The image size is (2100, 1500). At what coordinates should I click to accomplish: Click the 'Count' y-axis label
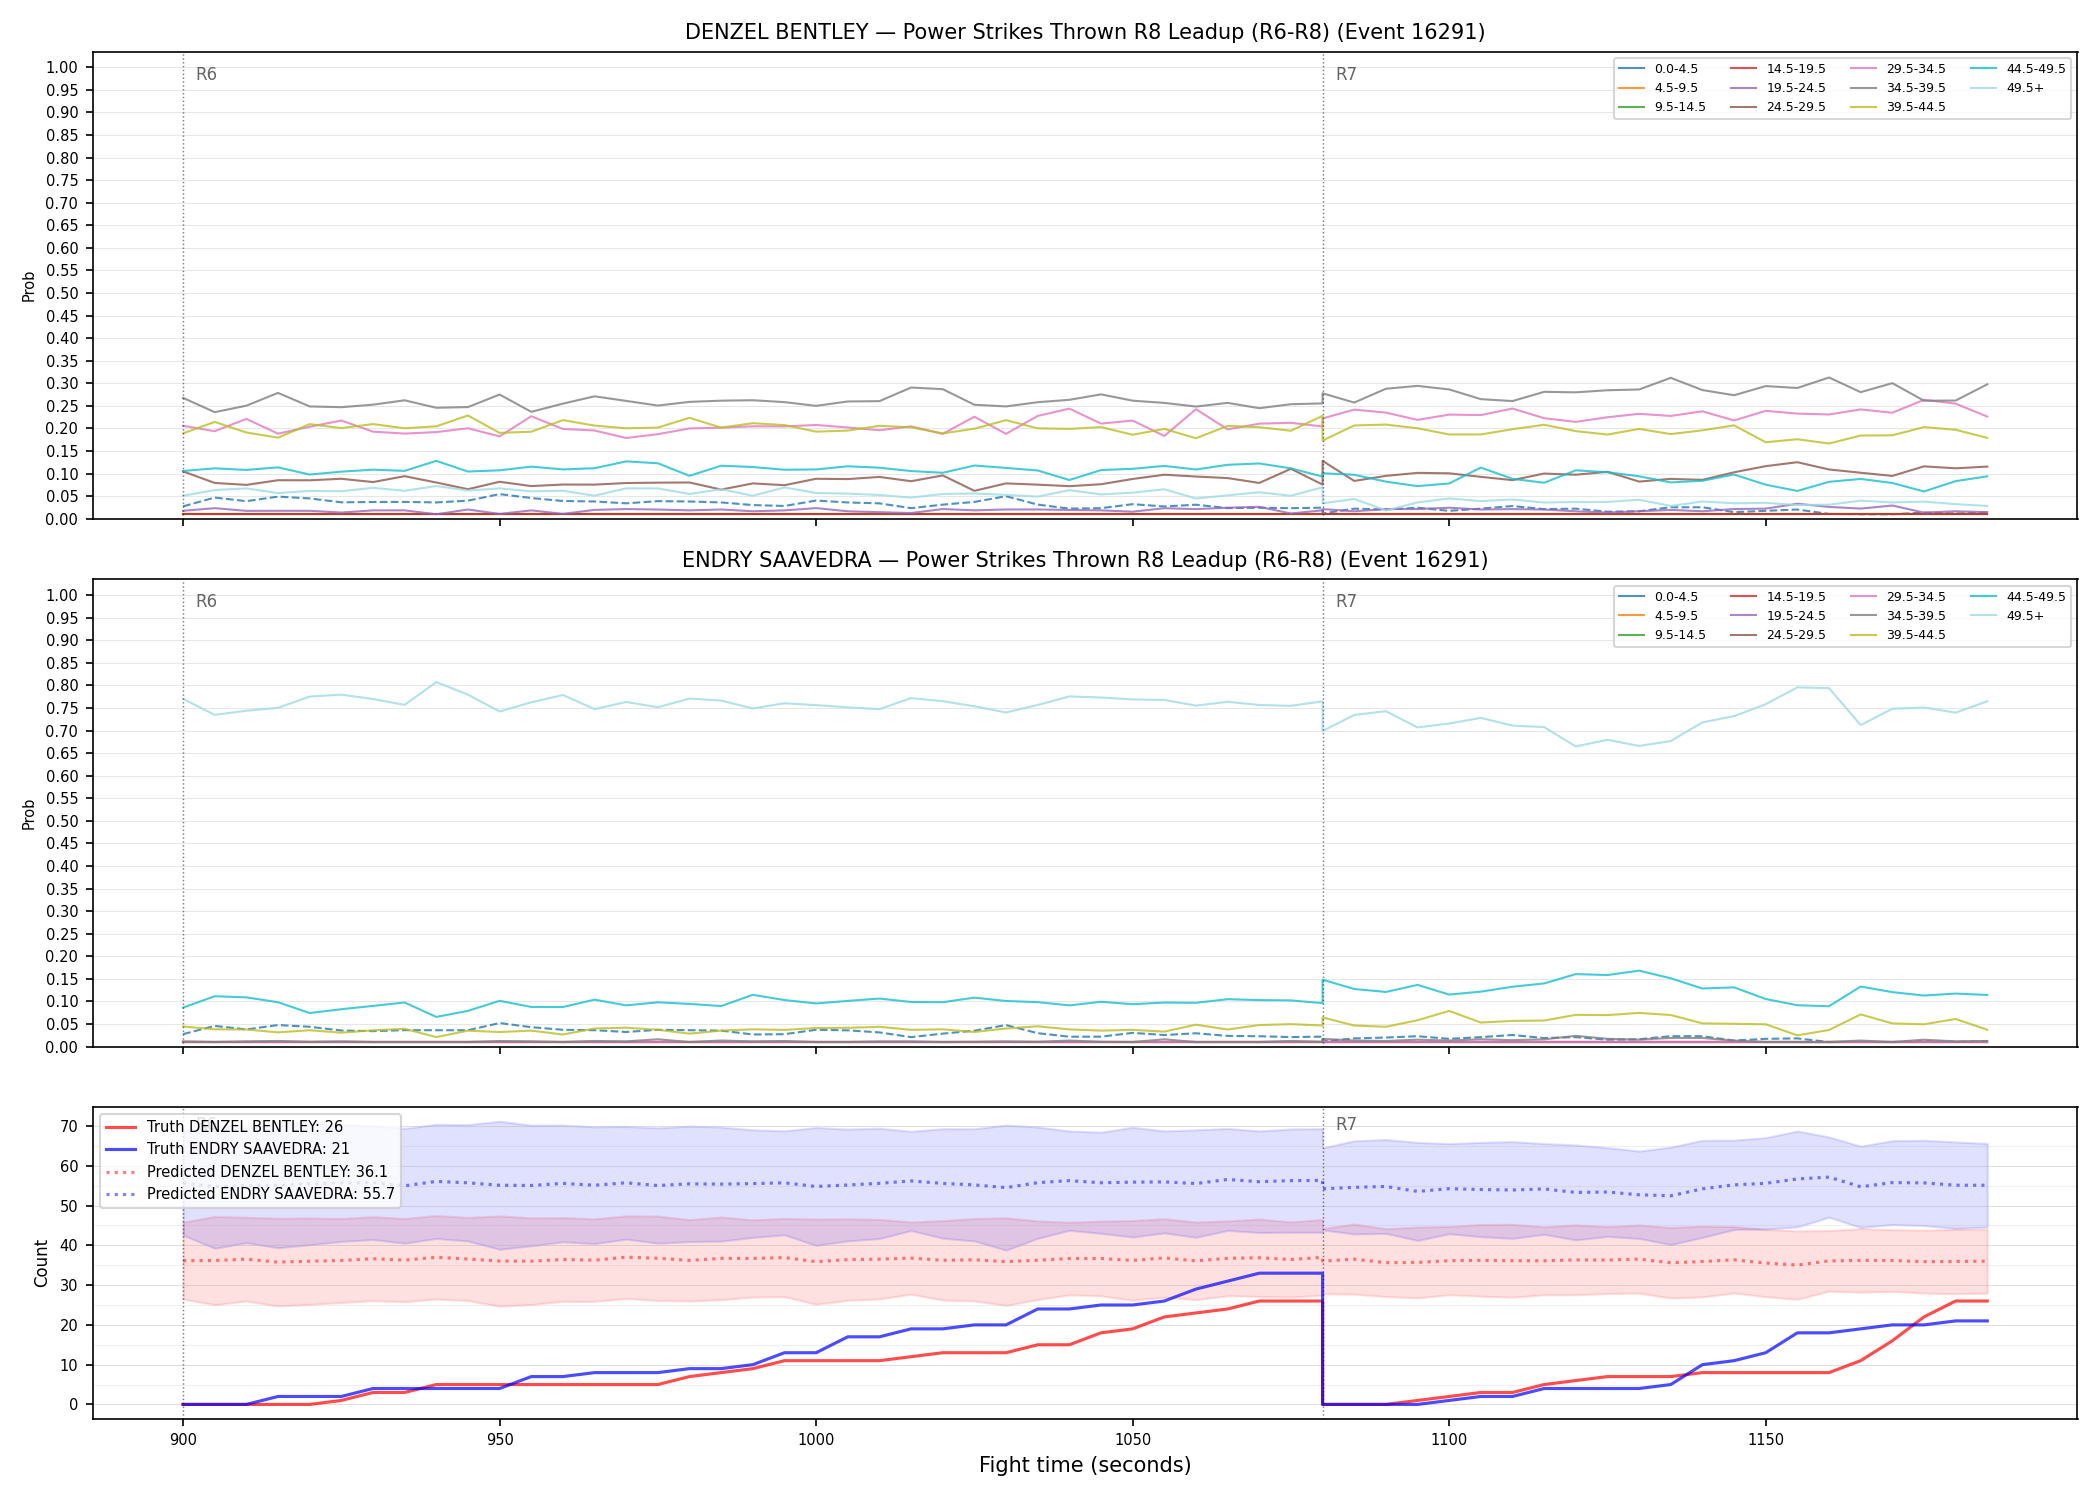(x=41, y=1263)
